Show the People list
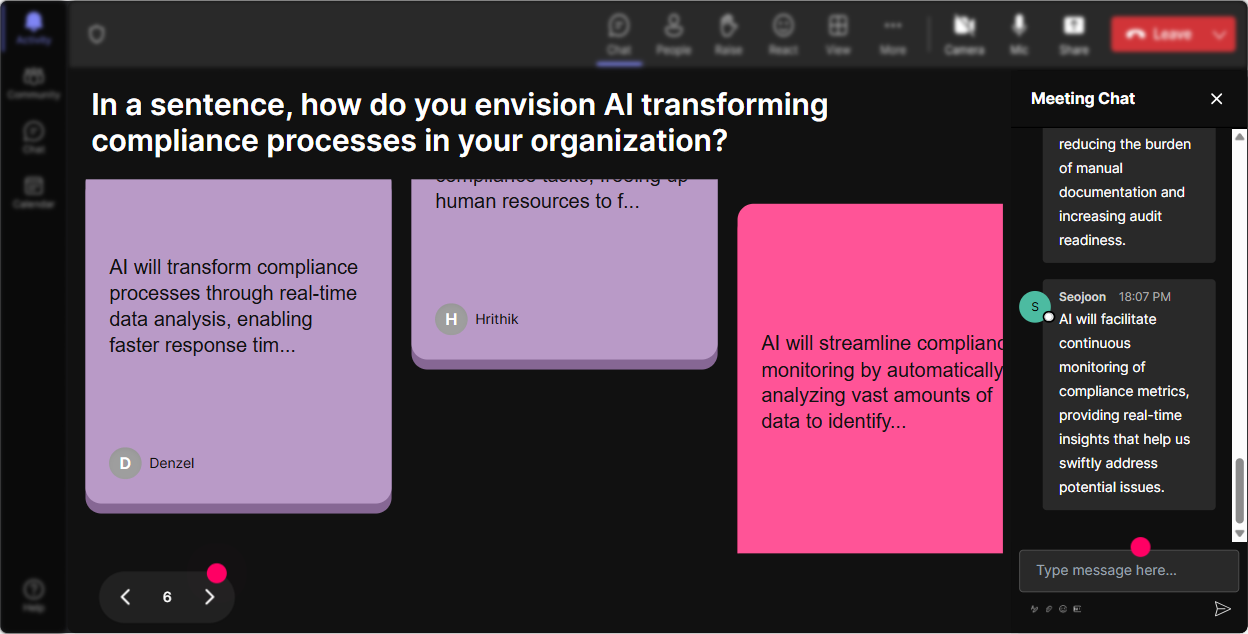Image resolution: width=1248 pixels, height=634 pixels. (x=673, y=34)
